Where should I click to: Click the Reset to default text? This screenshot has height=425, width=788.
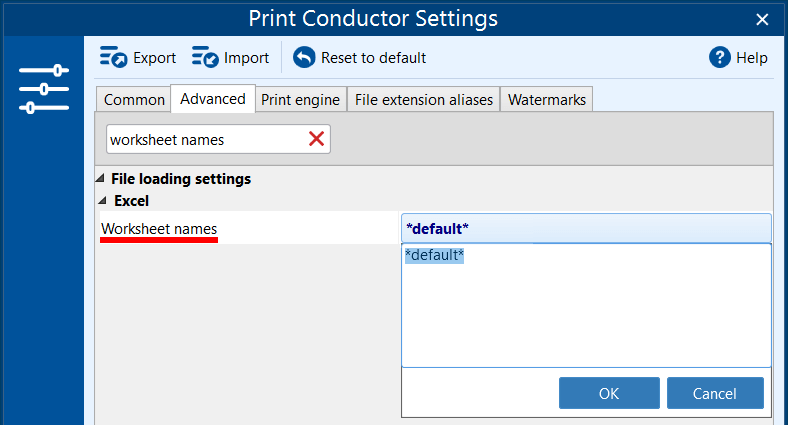tap(373, 58)
